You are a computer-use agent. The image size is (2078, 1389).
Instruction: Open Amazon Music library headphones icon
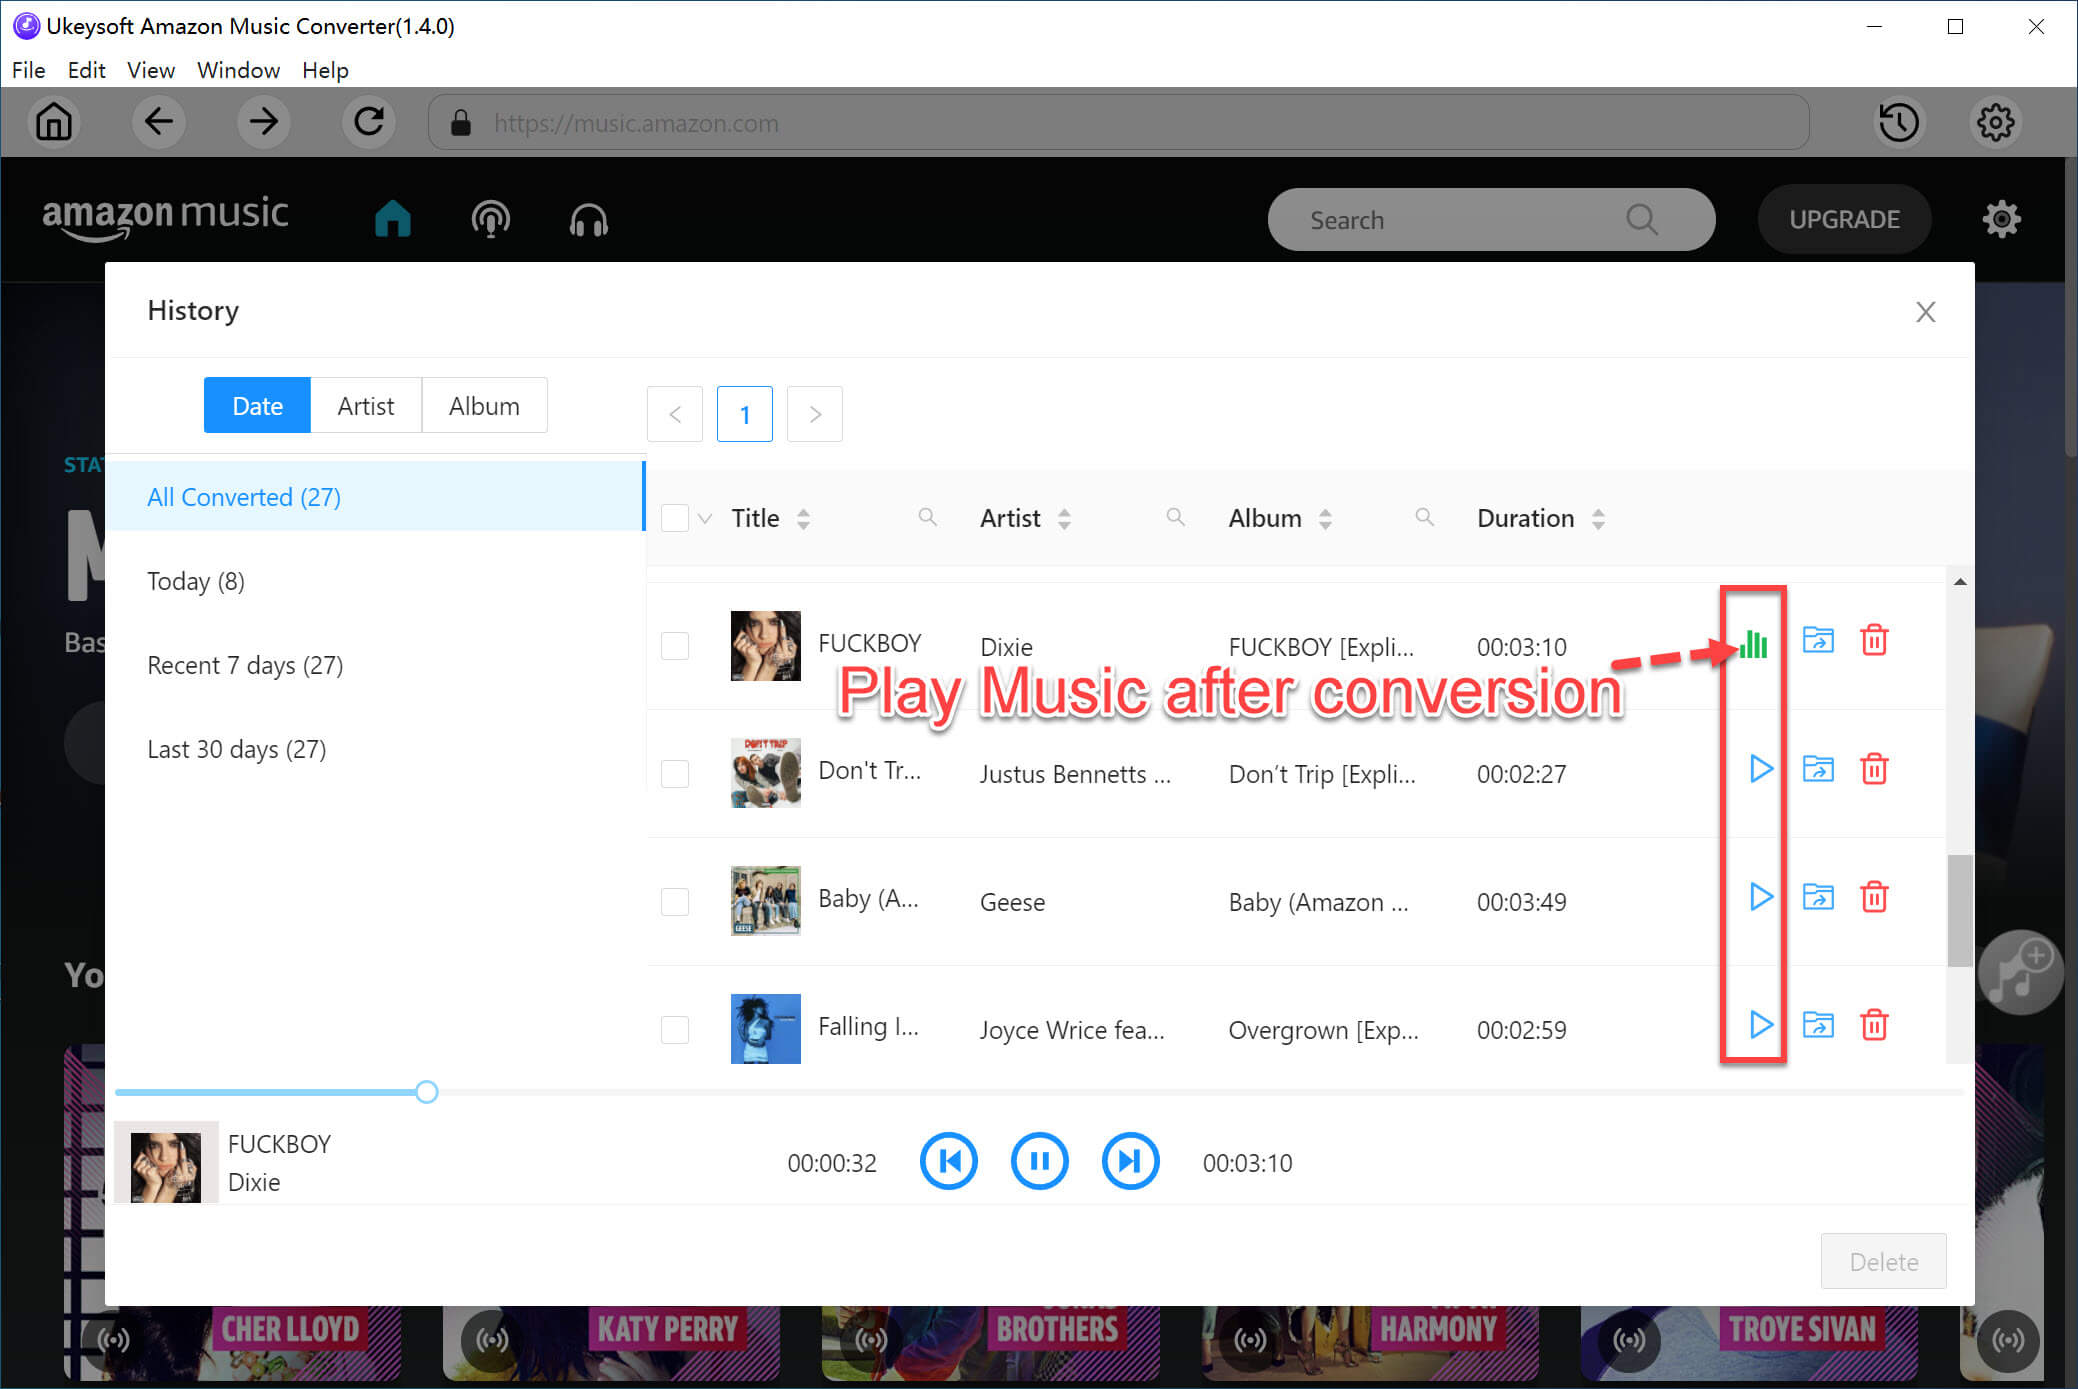point(588,219)
